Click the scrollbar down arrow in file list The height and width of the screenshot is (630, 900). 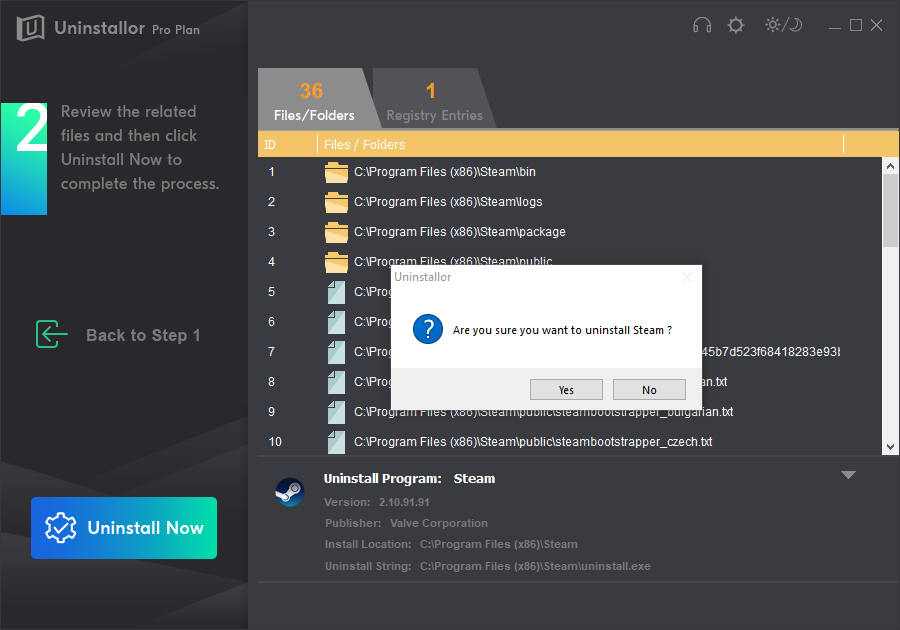(x=890, y=447)
